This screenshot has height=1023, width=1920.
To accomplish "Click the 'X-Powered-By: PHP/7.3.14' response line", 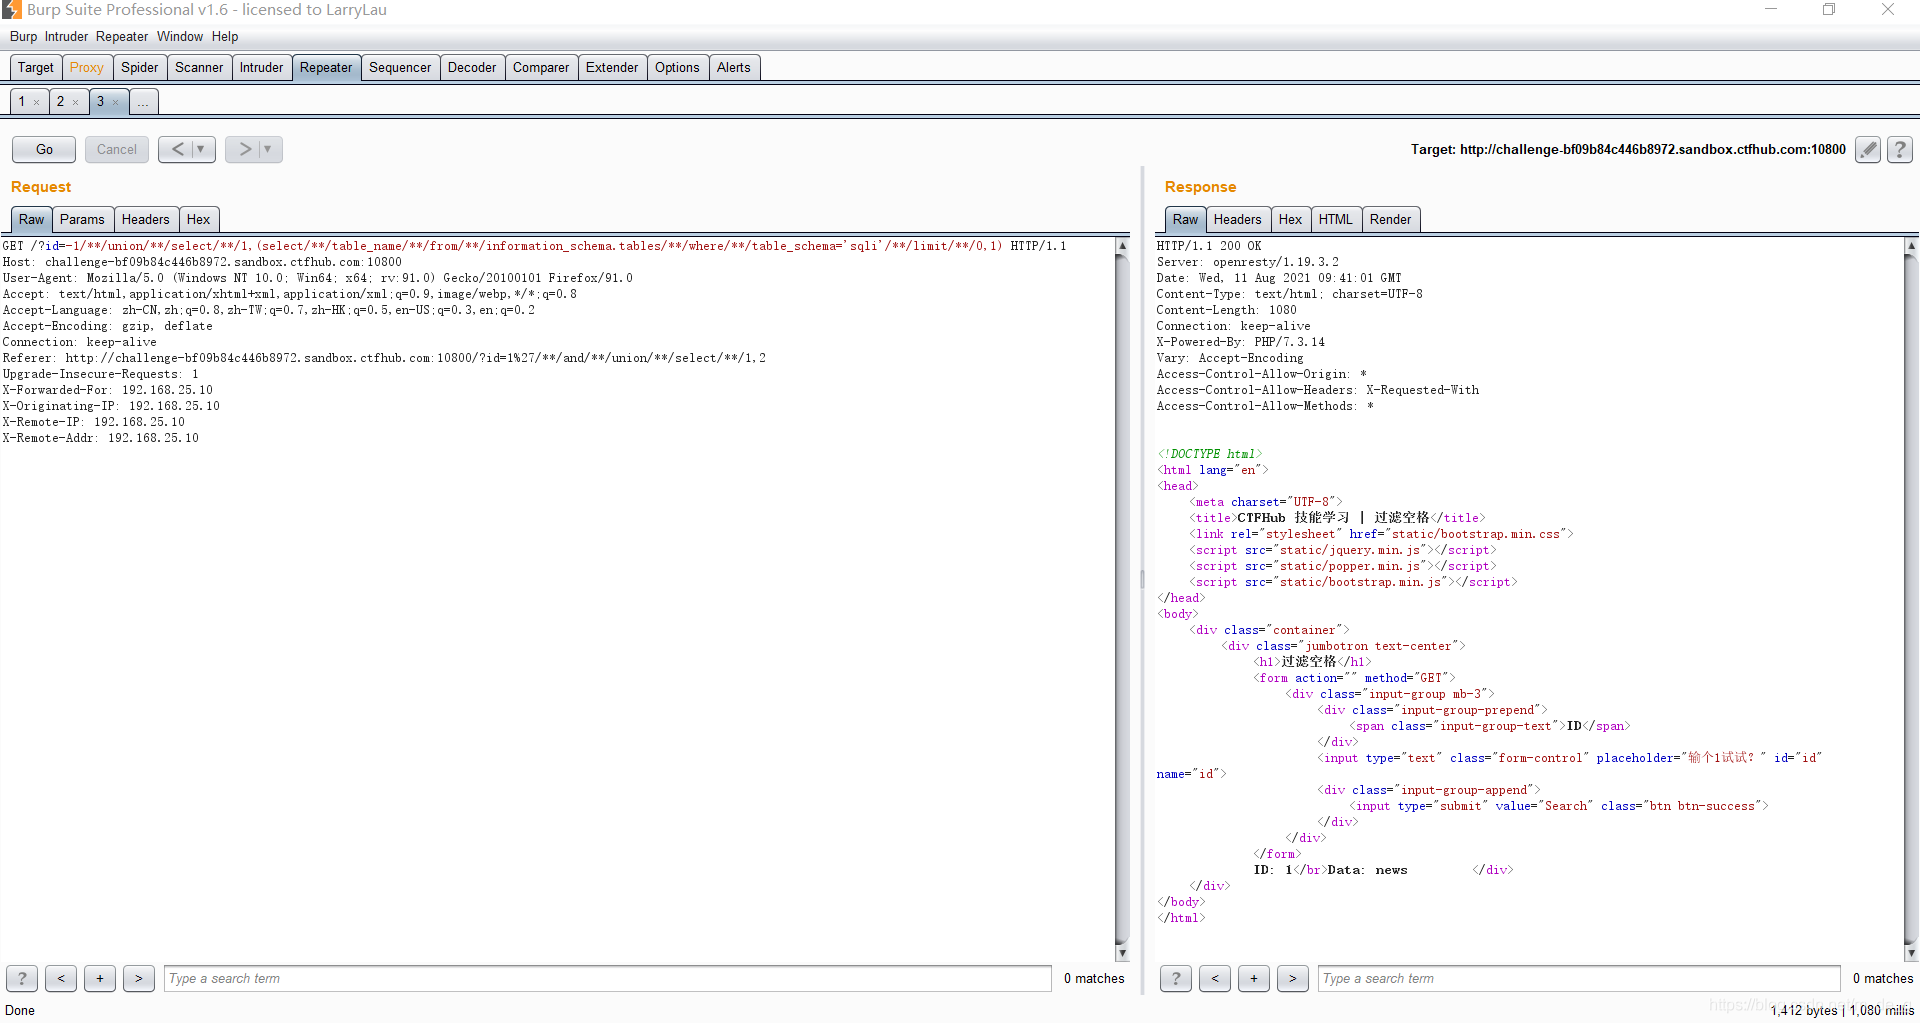I will click(x=1240, y=342).
